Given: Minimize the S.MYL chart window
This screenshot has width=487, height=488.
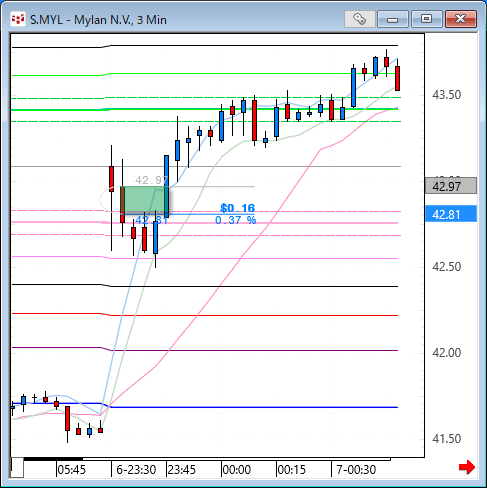Looking at the screenshot, I should click(x=393, y=19).
